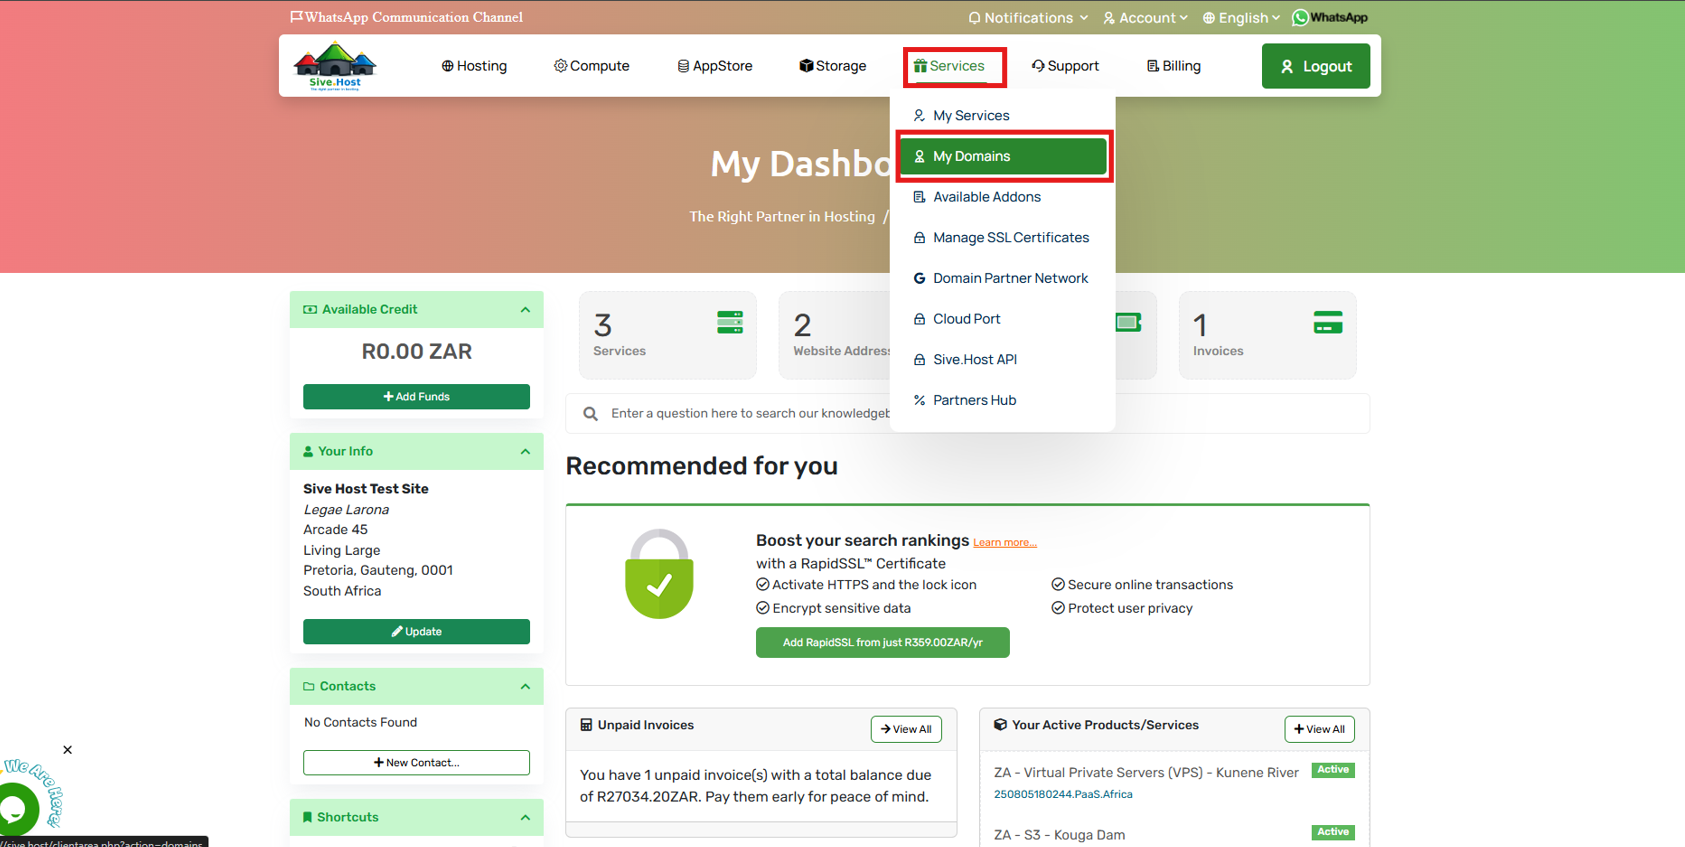The image size is (1685, 847).
Task: Click the Shortcuts bookmark icon
Action: click(x=308, y=818)
